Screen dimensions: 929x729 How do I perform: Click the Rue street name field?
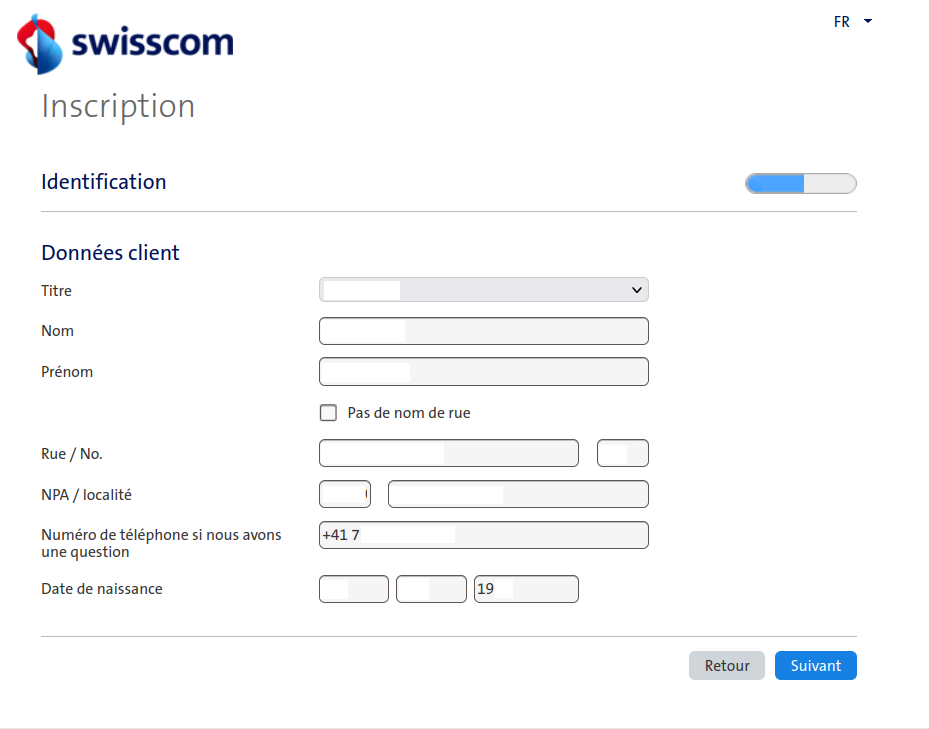click(x=448, y=453)
